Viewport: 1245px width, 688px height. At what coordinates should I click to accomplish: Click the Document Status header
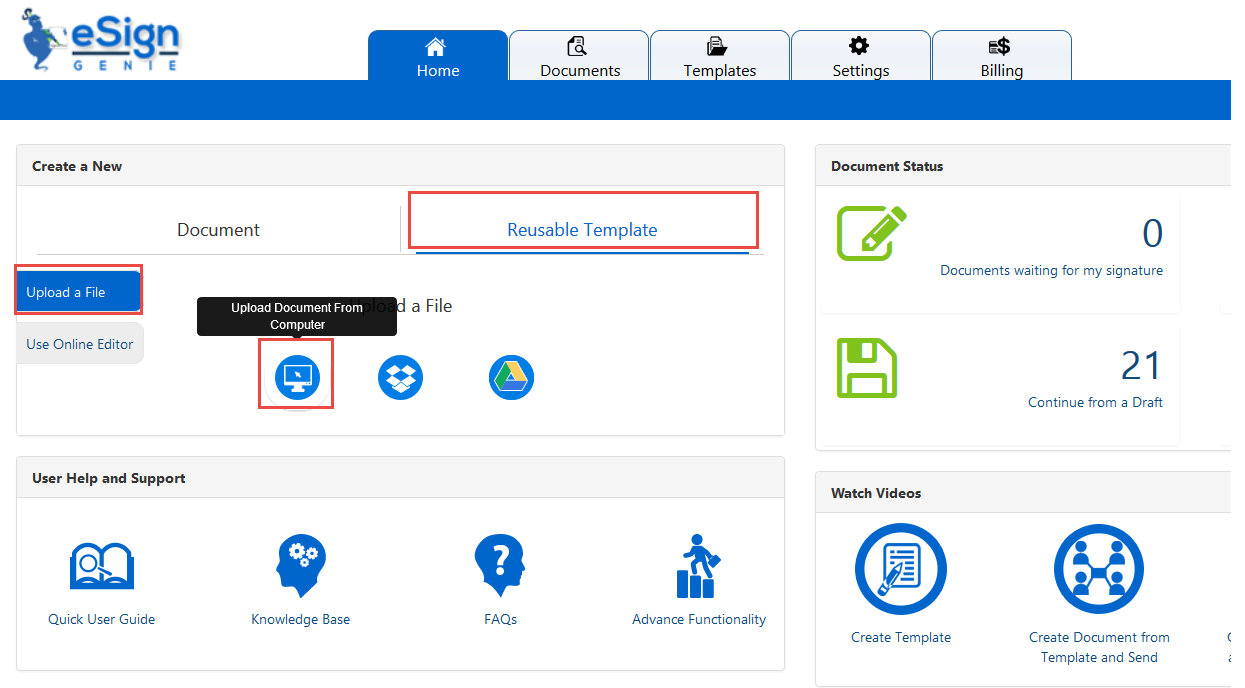coord(1023,166)
